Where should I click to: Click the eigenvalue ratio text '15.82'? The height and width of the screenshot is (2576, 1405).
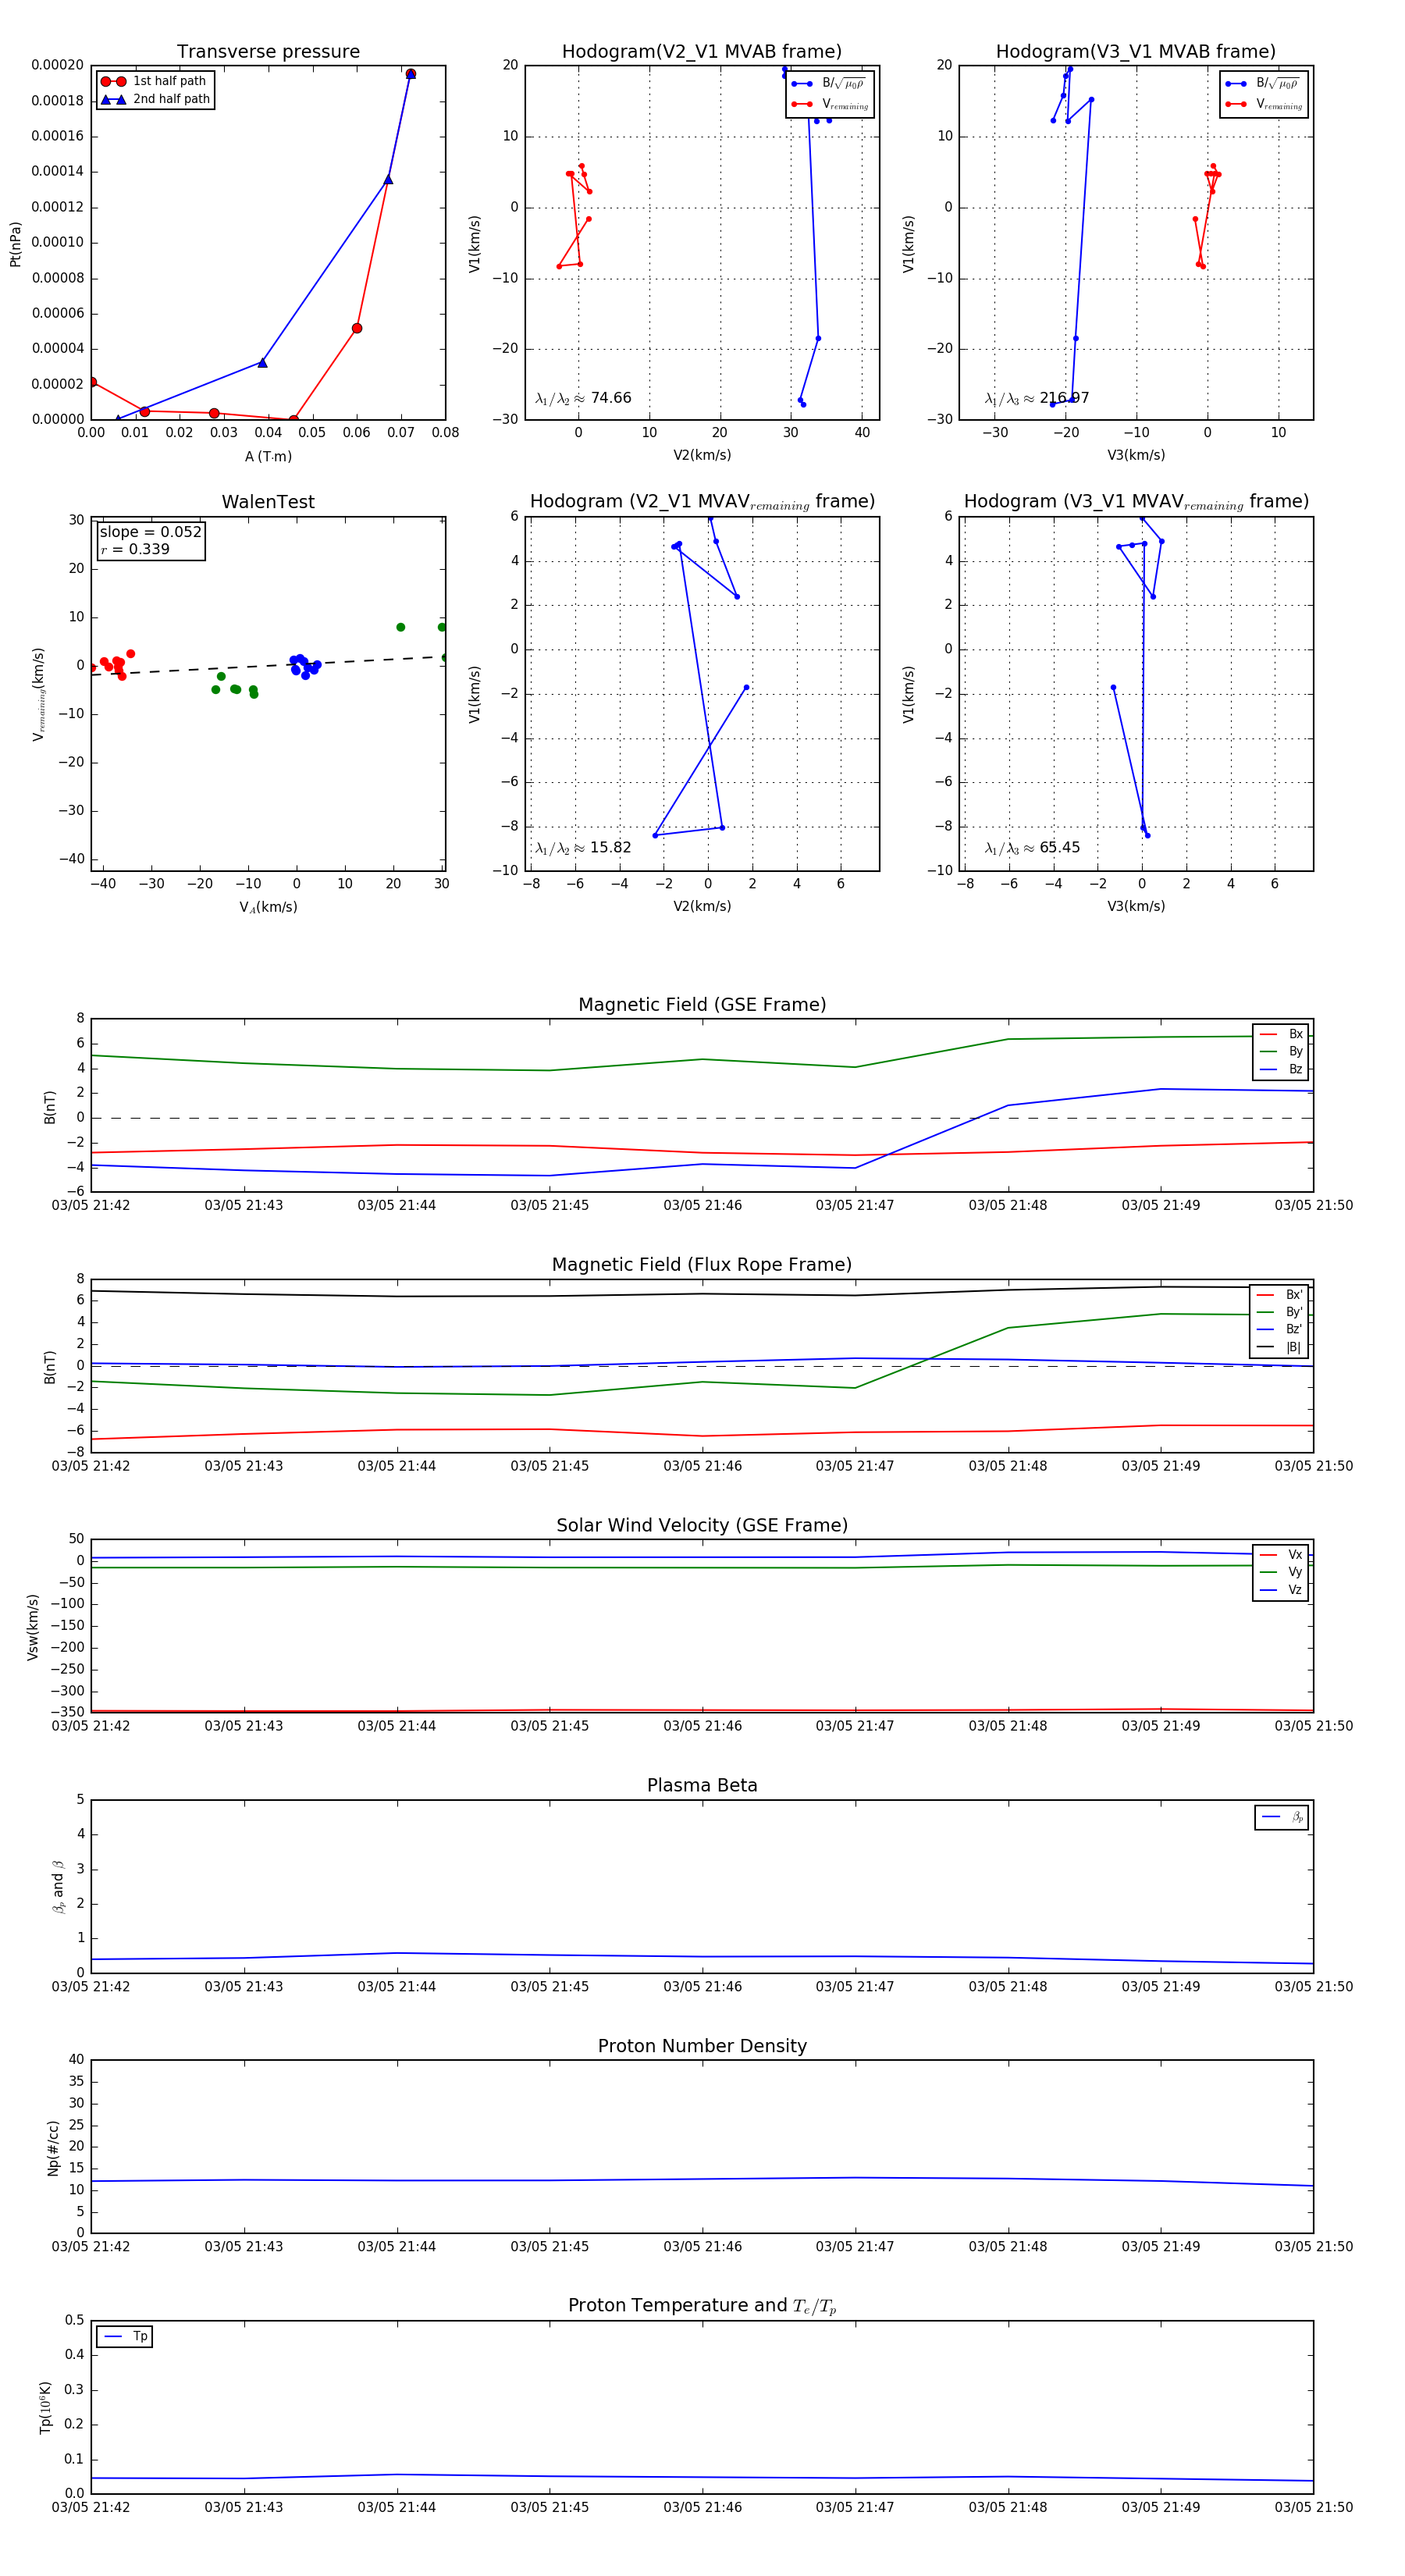(610, 848)
